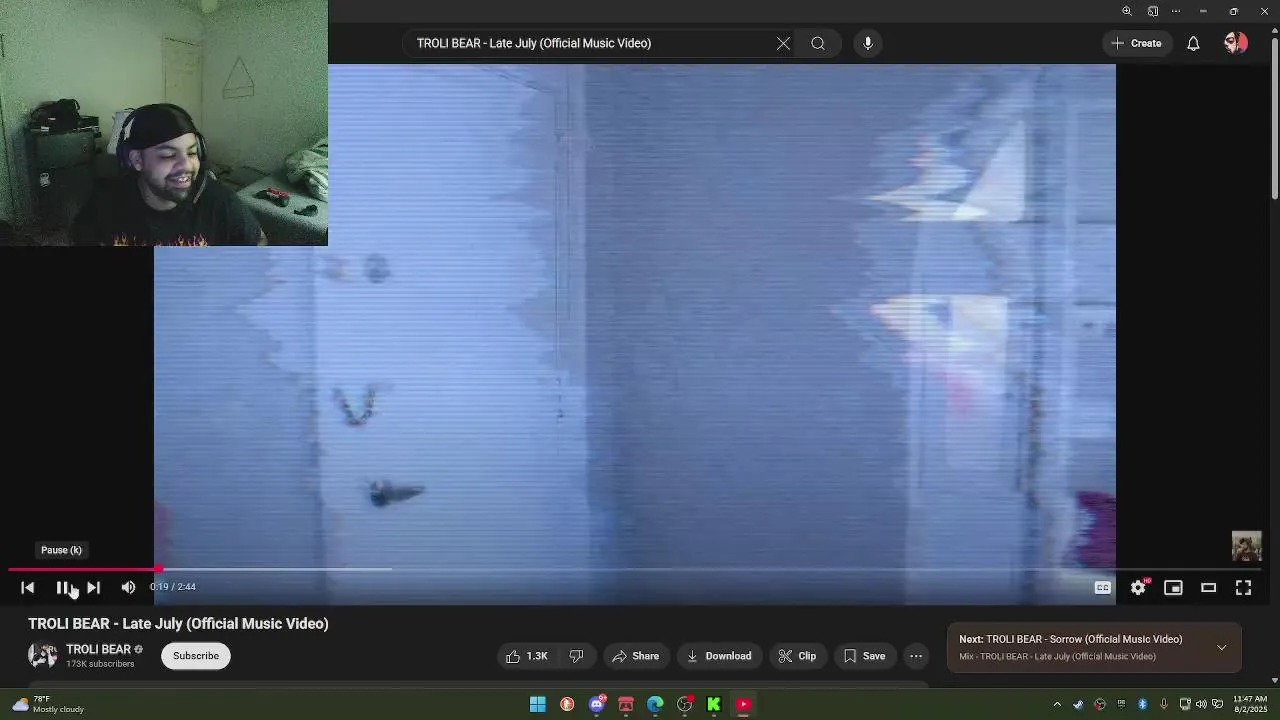The height and width of the screenshot is (720, 1280).
Task: Open the orange browser icon next to Start
Action: tap(567, 704)
